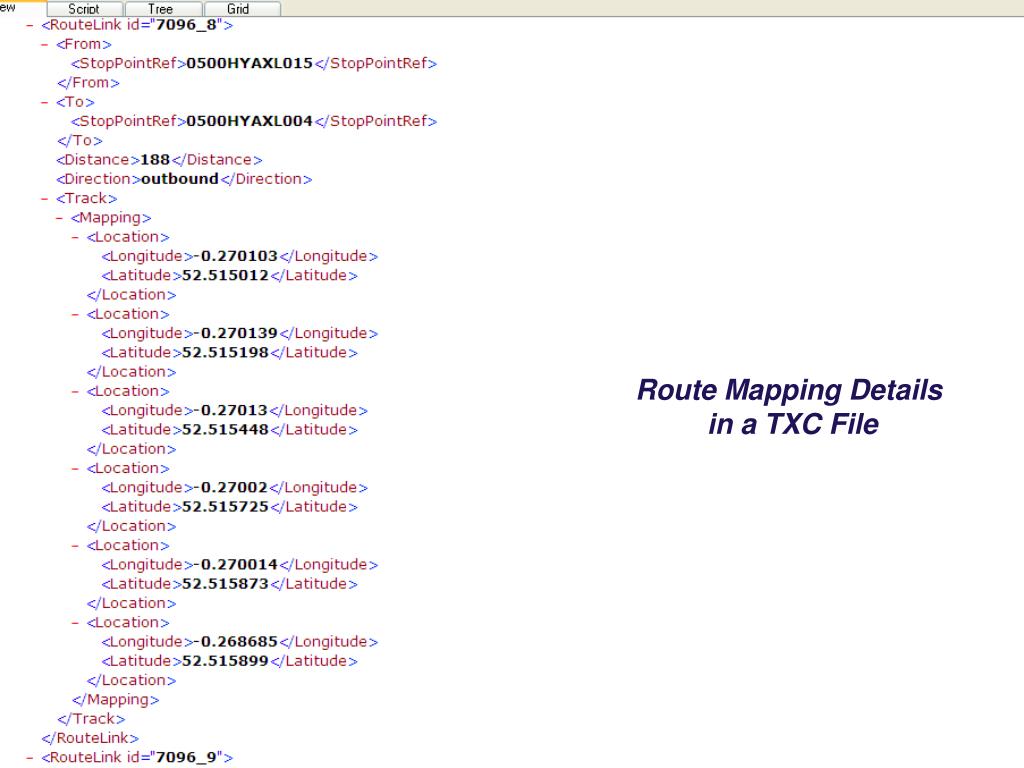The image size is (1024, 768).
Task: Select StopPointRef value 0500HYAXL015
Action: click(249, 63)
